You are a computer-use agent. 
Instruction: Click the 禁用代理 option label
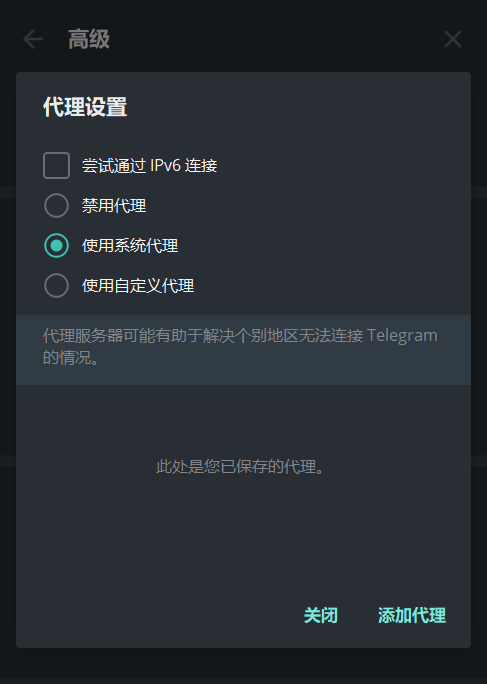114,205
